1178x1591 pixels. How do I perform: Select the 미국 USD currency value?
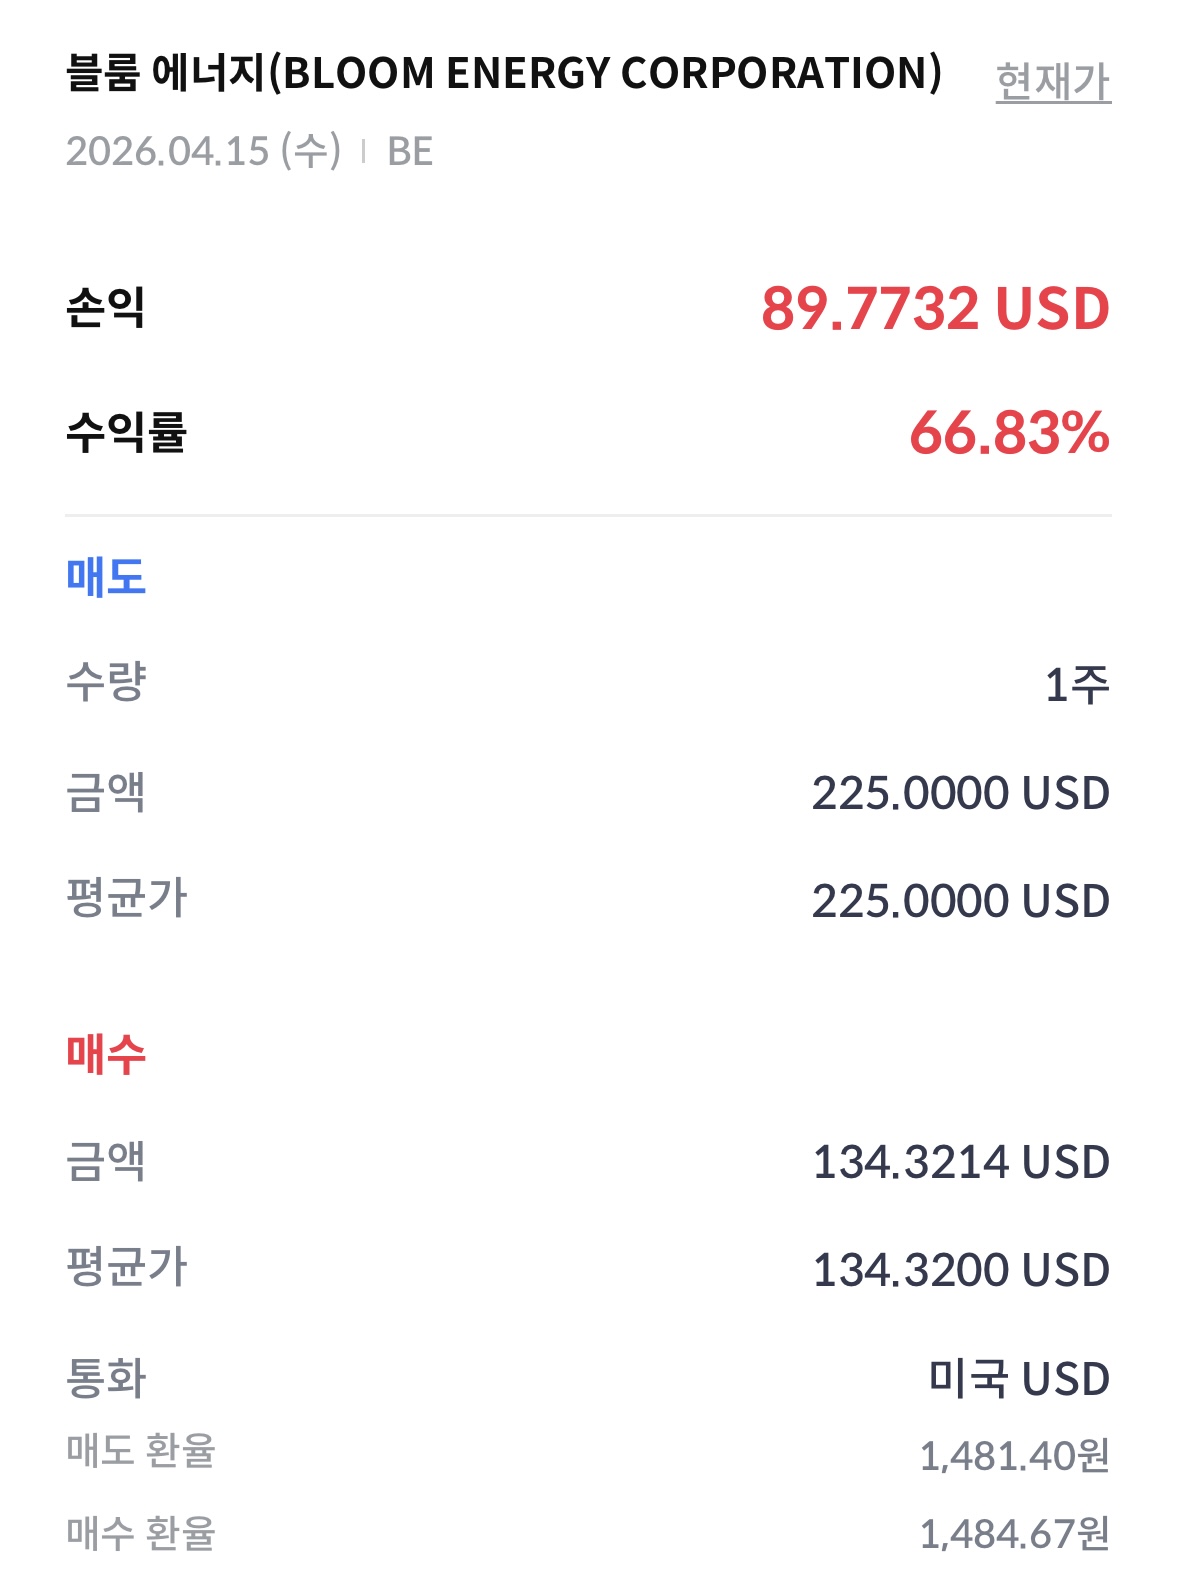click(1018, 1379)
